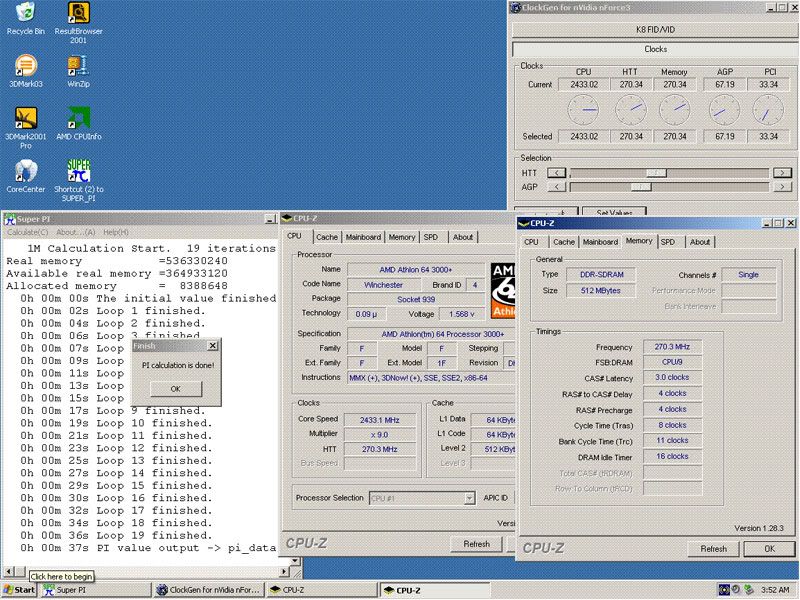Image resolution: width=800 pixels, height=600 pixels.
Task: Click the AGP right arrow button
Action: (x=782, y=187)
